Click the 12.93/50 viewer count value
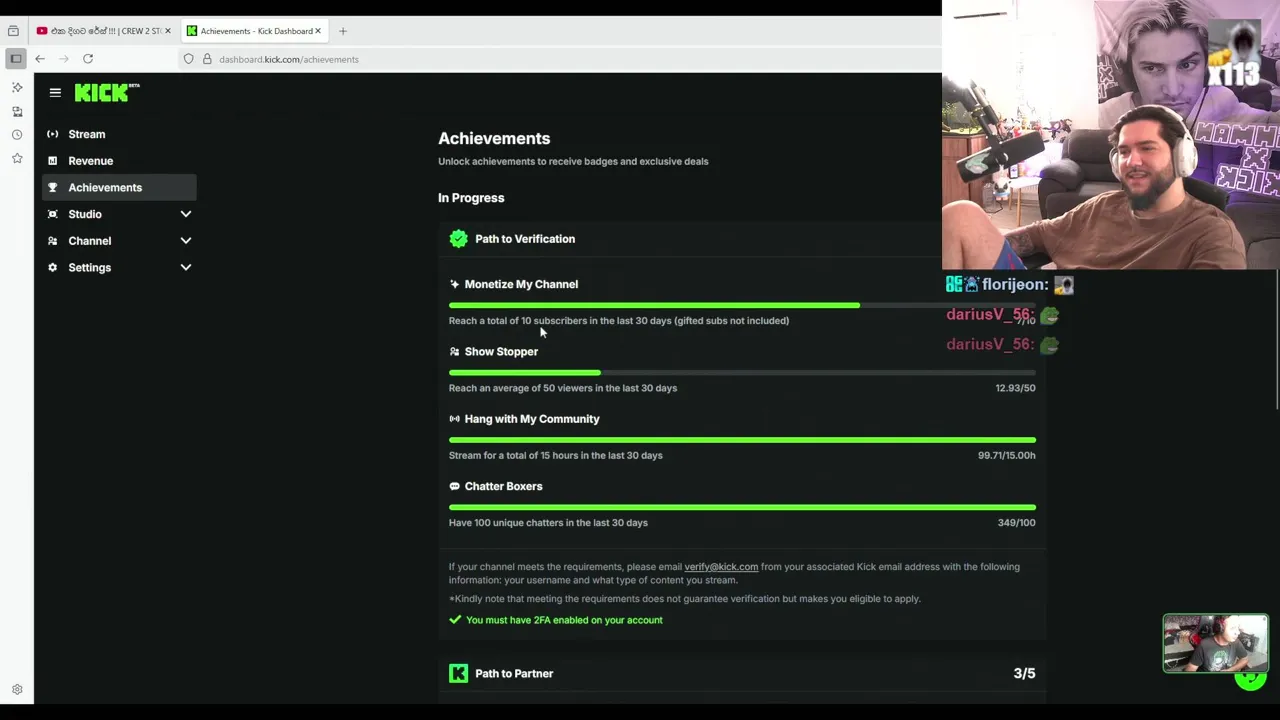This screenshot has height=720, width=1280. point(1015,388)
